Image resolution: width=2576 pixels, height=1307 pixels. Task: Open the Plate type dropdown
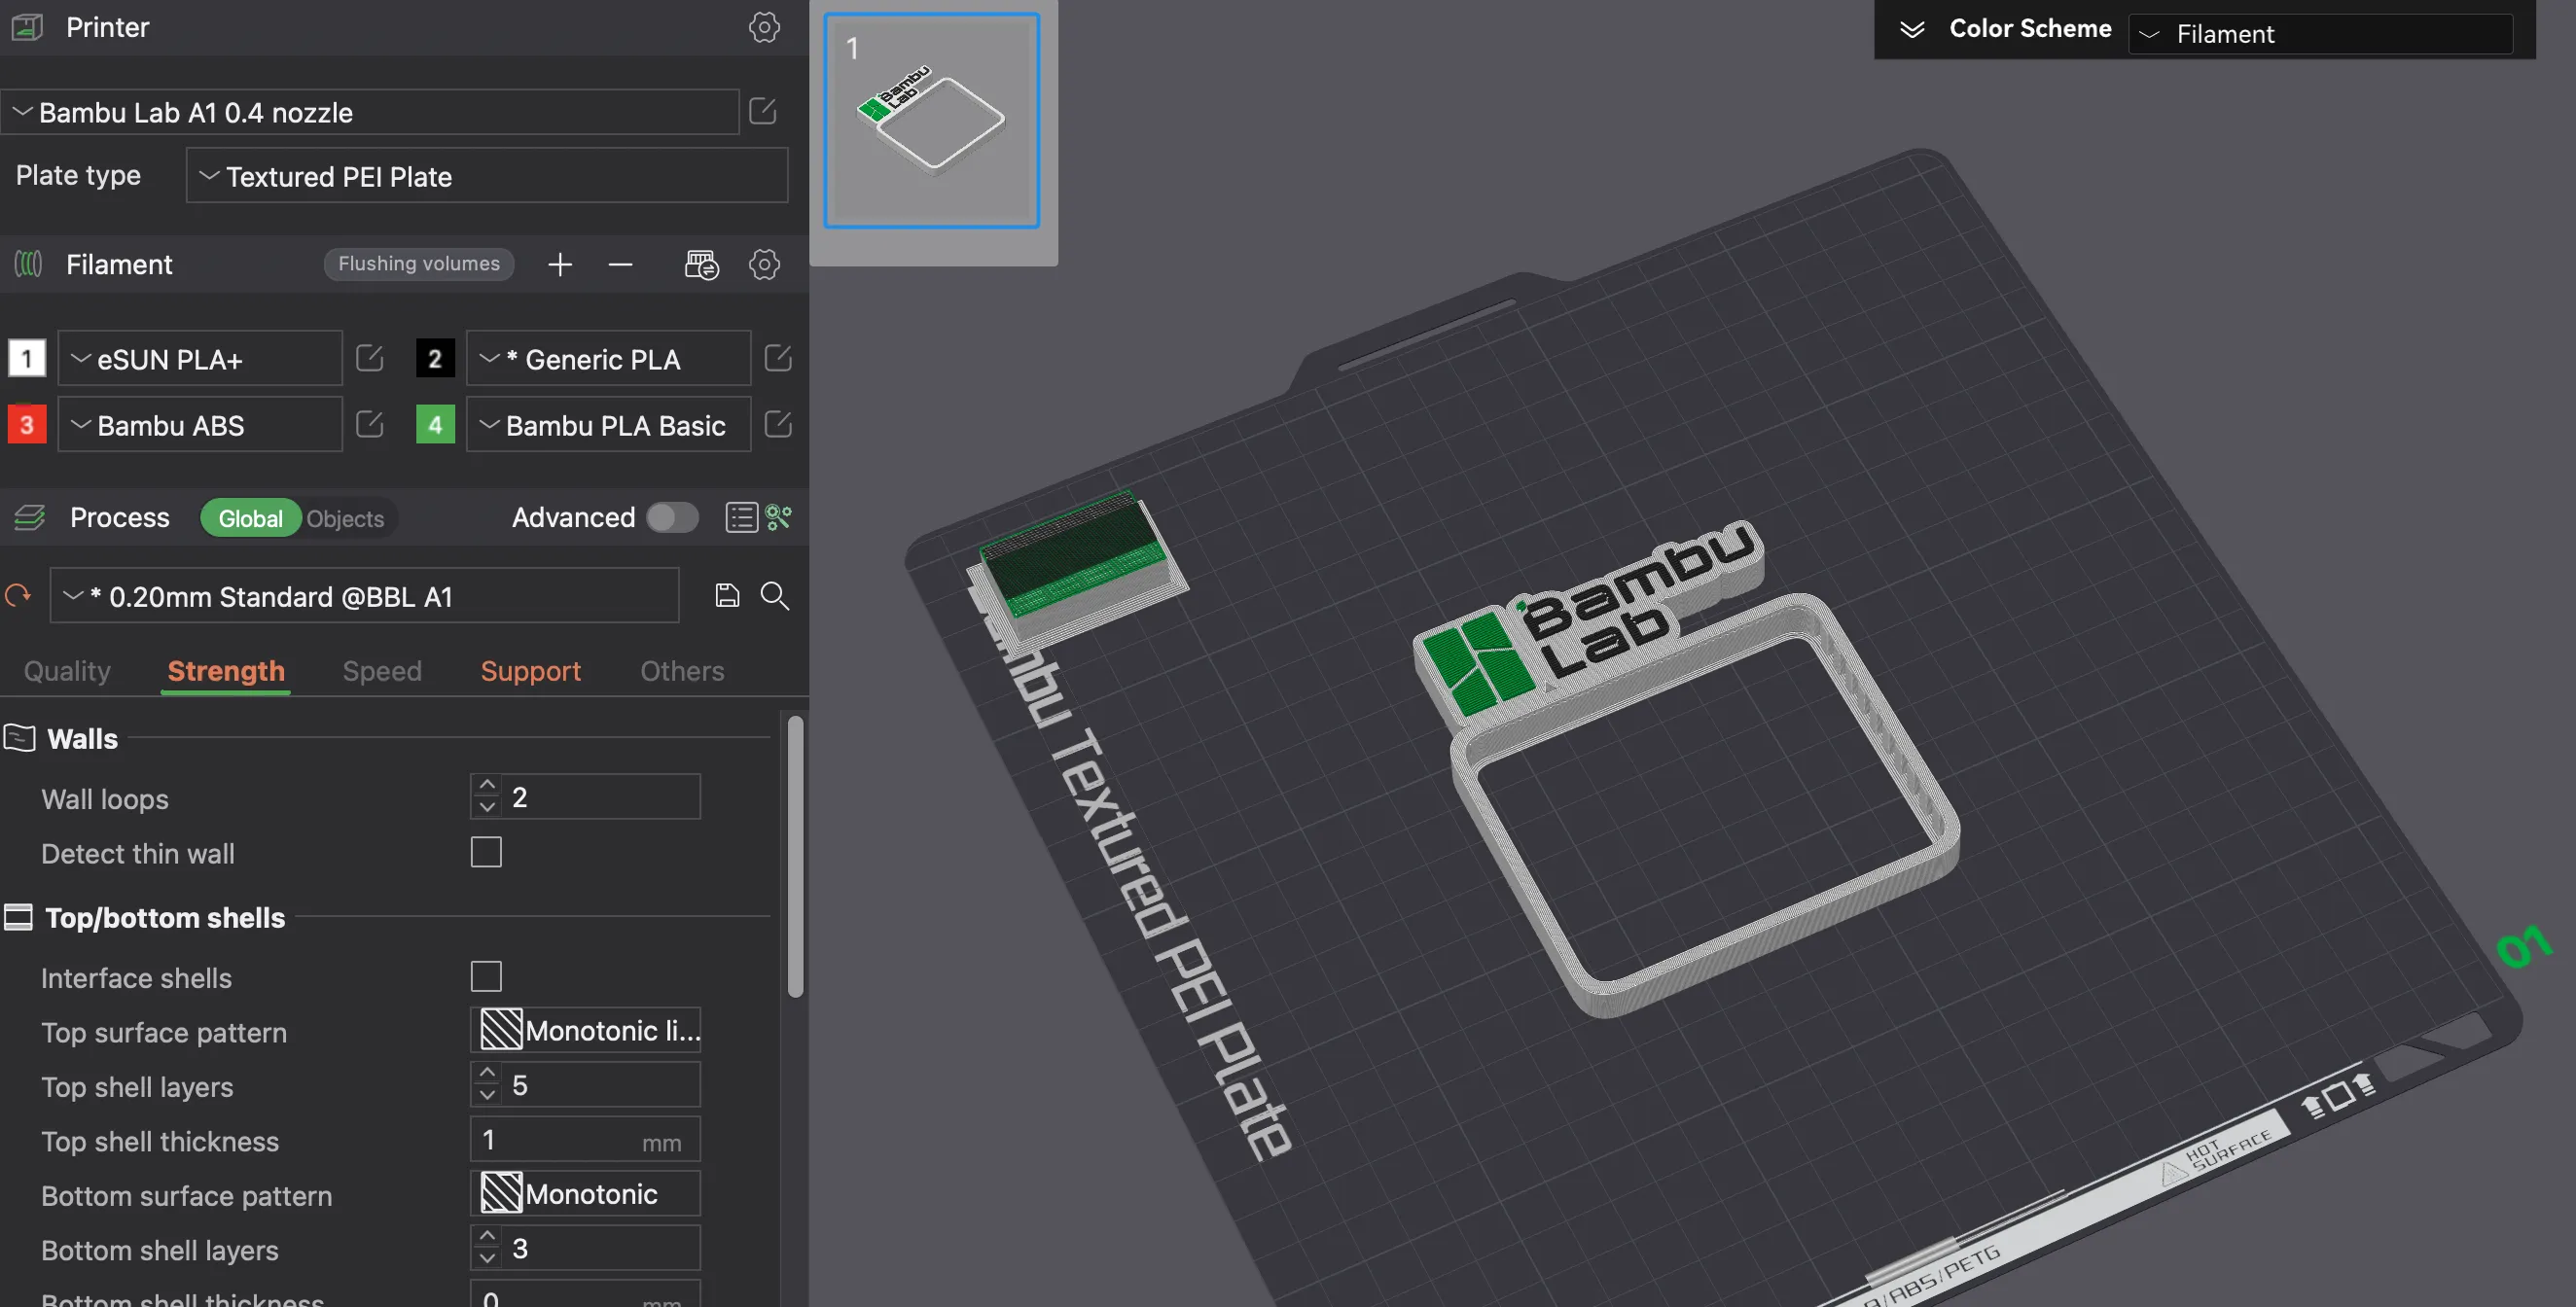point(487,176)
